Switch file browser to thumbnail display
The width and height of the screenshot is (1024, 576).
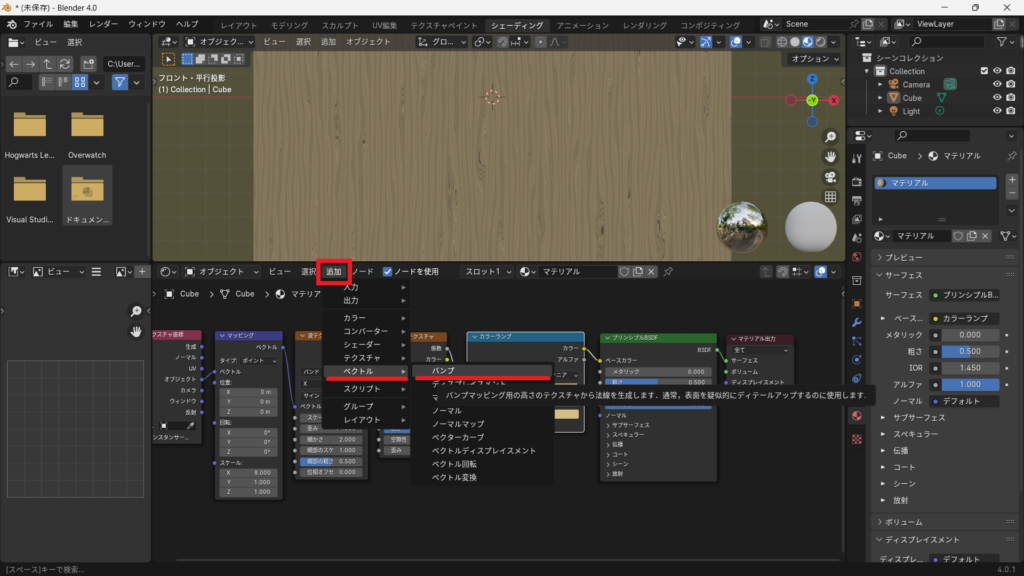click(x=80, y=82)
